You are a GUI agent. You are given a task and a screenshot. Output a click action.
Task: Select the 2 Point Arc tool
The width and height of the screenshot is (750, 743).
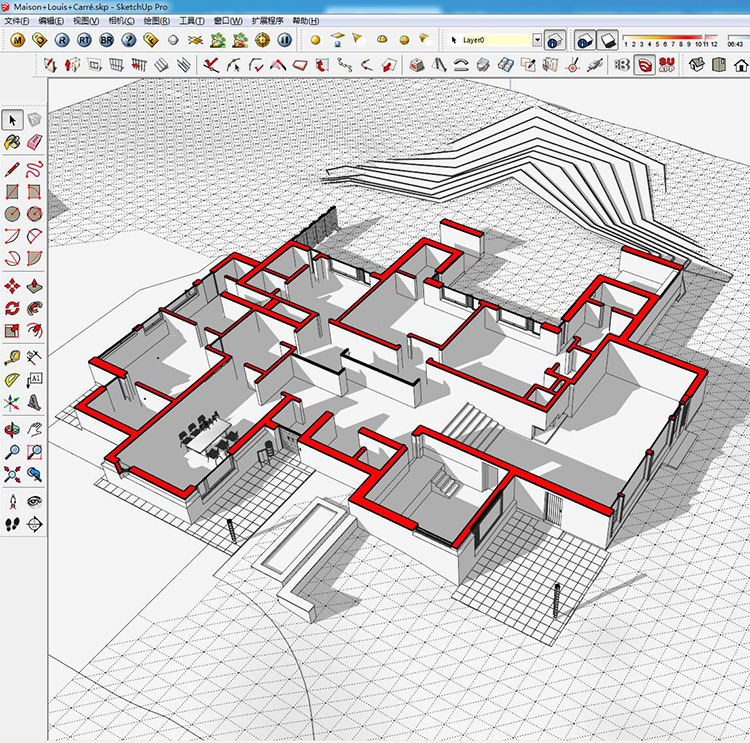pyautogui.click(x=34, y=236)
